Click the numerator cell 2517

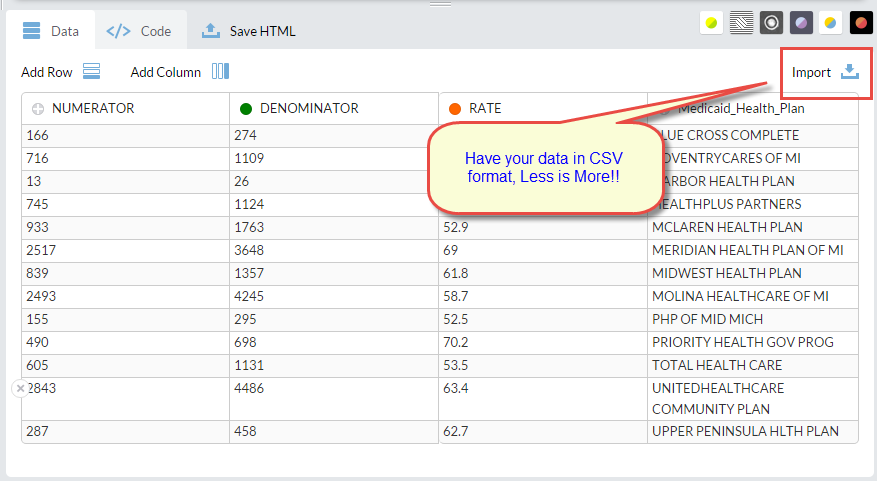126,251
